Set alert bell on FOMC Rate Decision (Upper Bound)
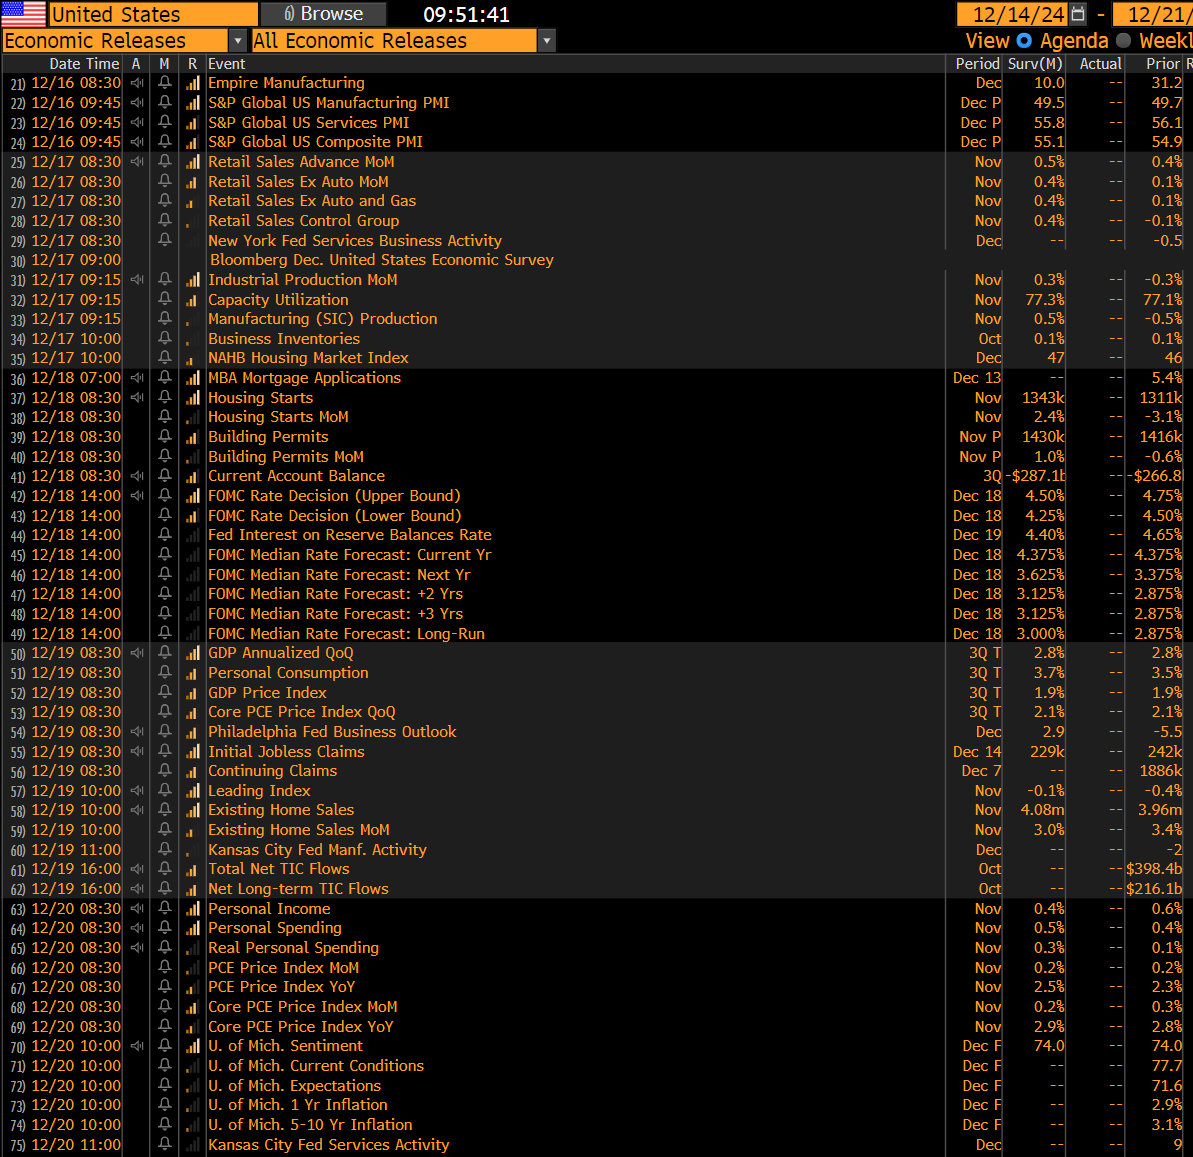Viewport: 1193px width, 1157px height. coord(164,496)
